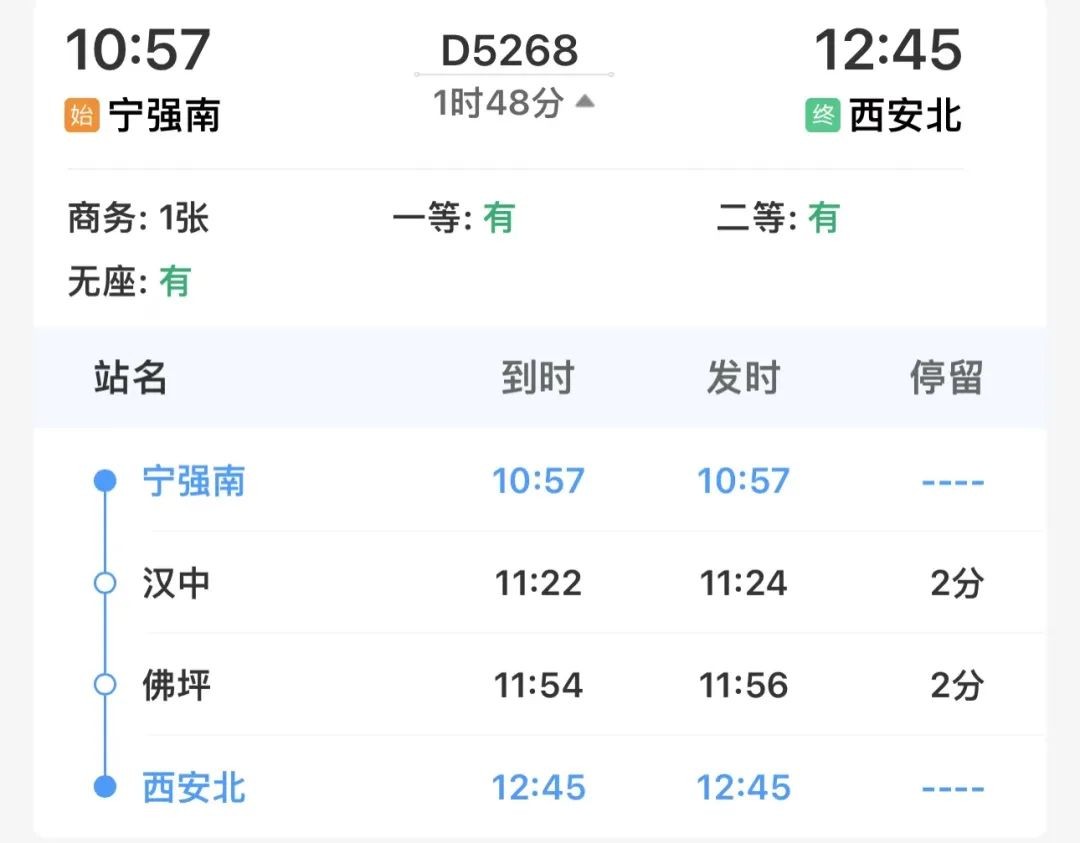The height and width of the screenshot is (843, 1080).
Task: Select the 一等 seat availability
Action: pos(453,218)
